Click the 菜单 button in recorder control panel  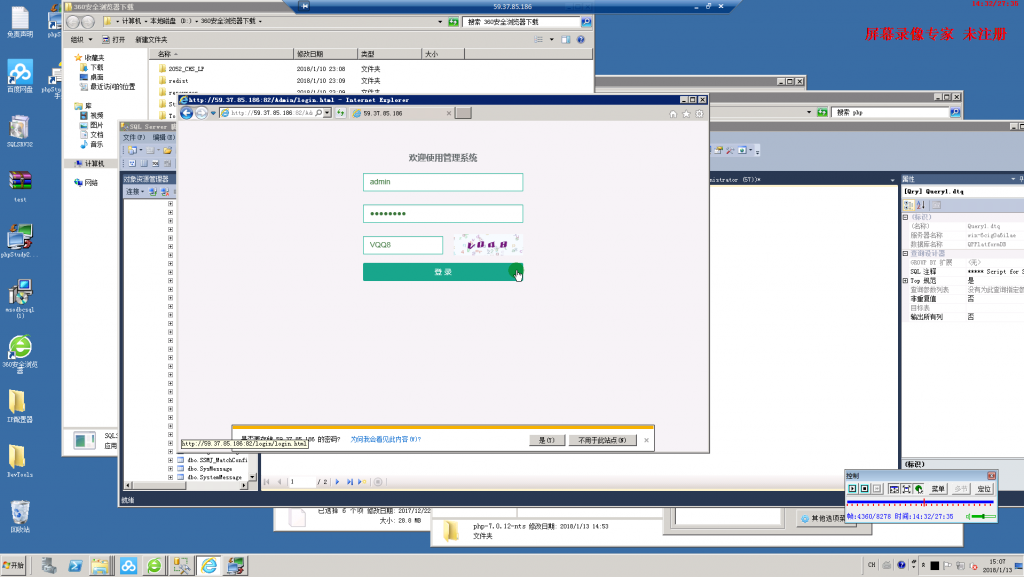[x=938, y=489]
